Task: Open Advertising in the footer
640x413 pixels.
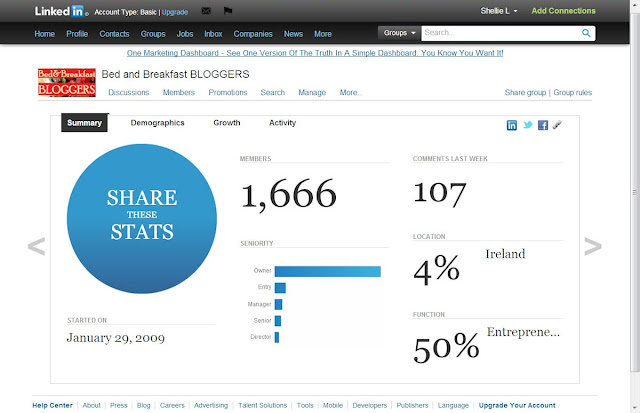Action: [211, 405]
